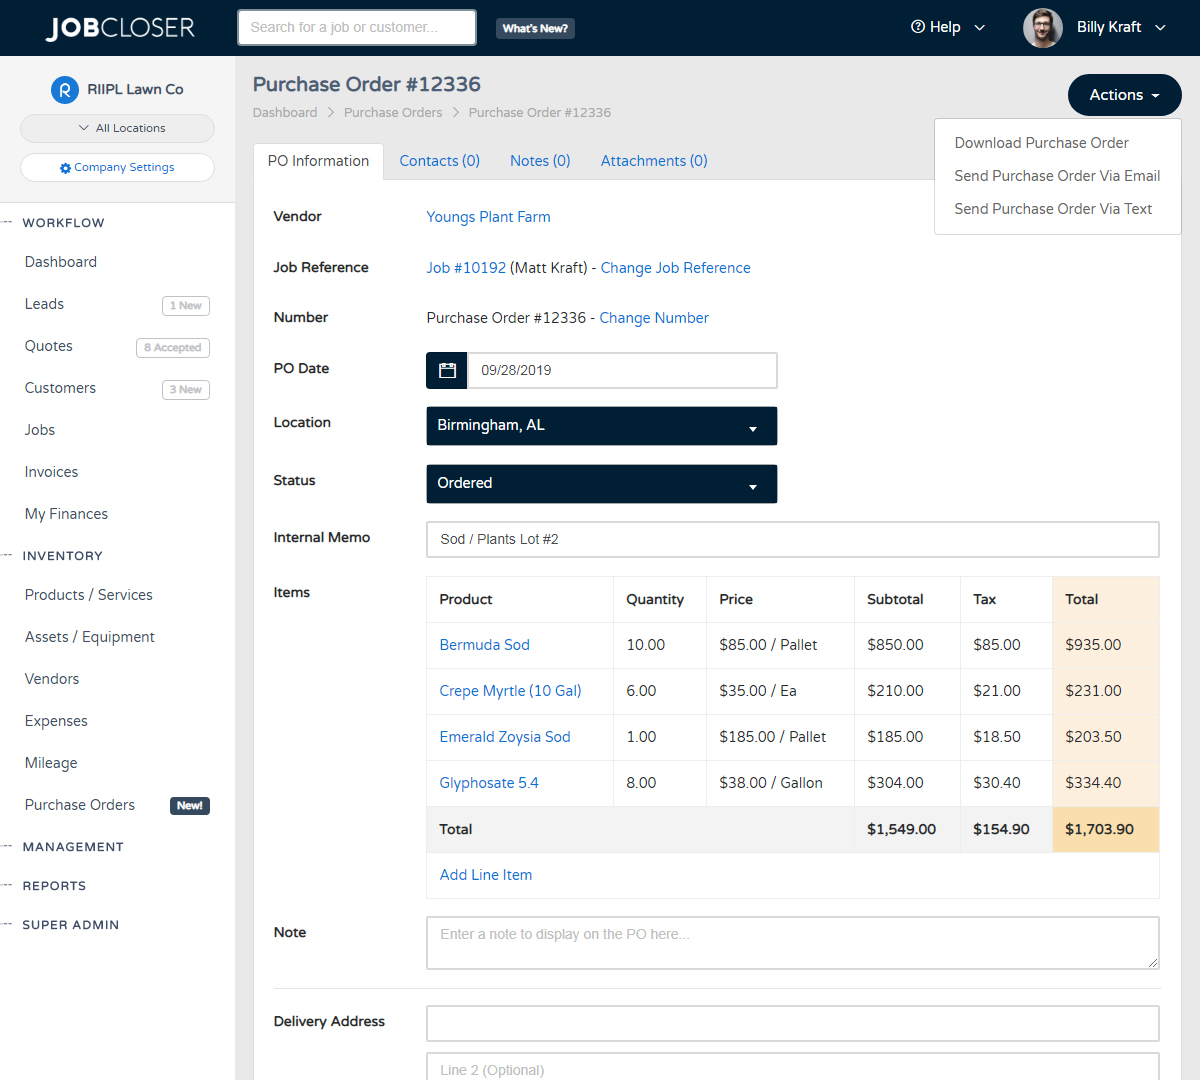This screenshot has height=1080, width=1200.
Task: Click the search for a job field
Action: click(356, 27)
